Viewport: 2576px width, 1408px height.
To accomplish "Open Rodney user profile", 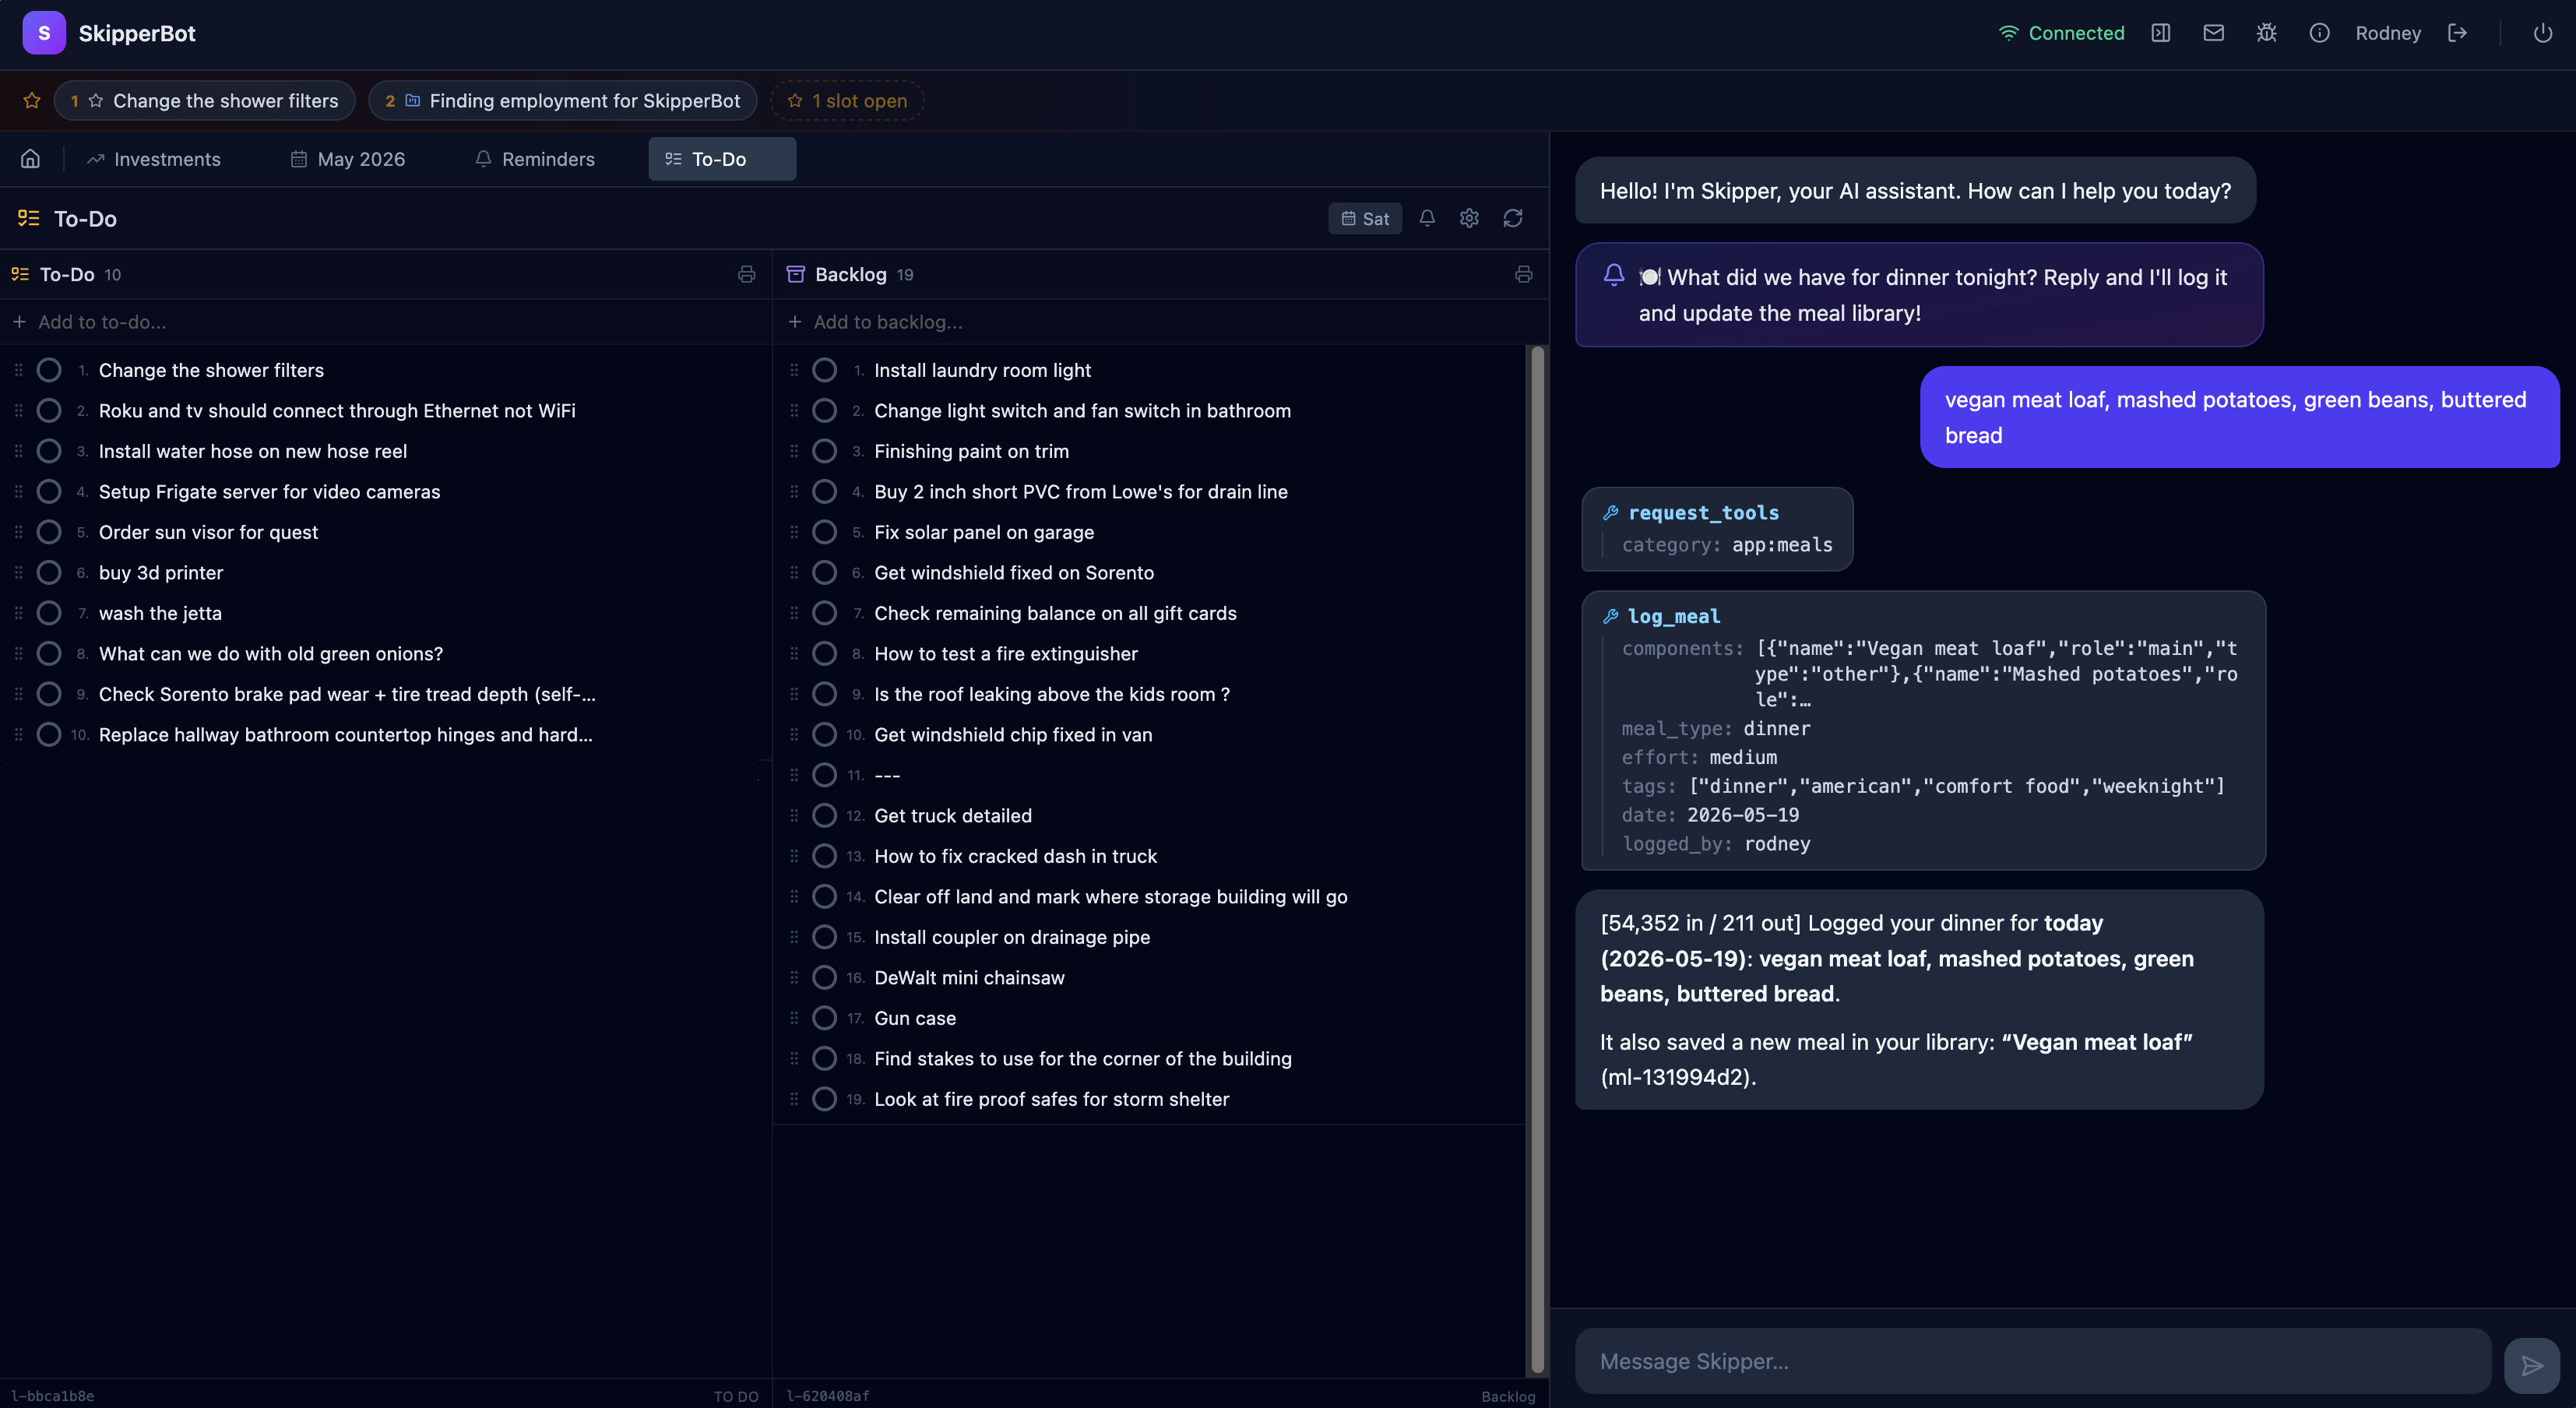I will (2388, 33).
